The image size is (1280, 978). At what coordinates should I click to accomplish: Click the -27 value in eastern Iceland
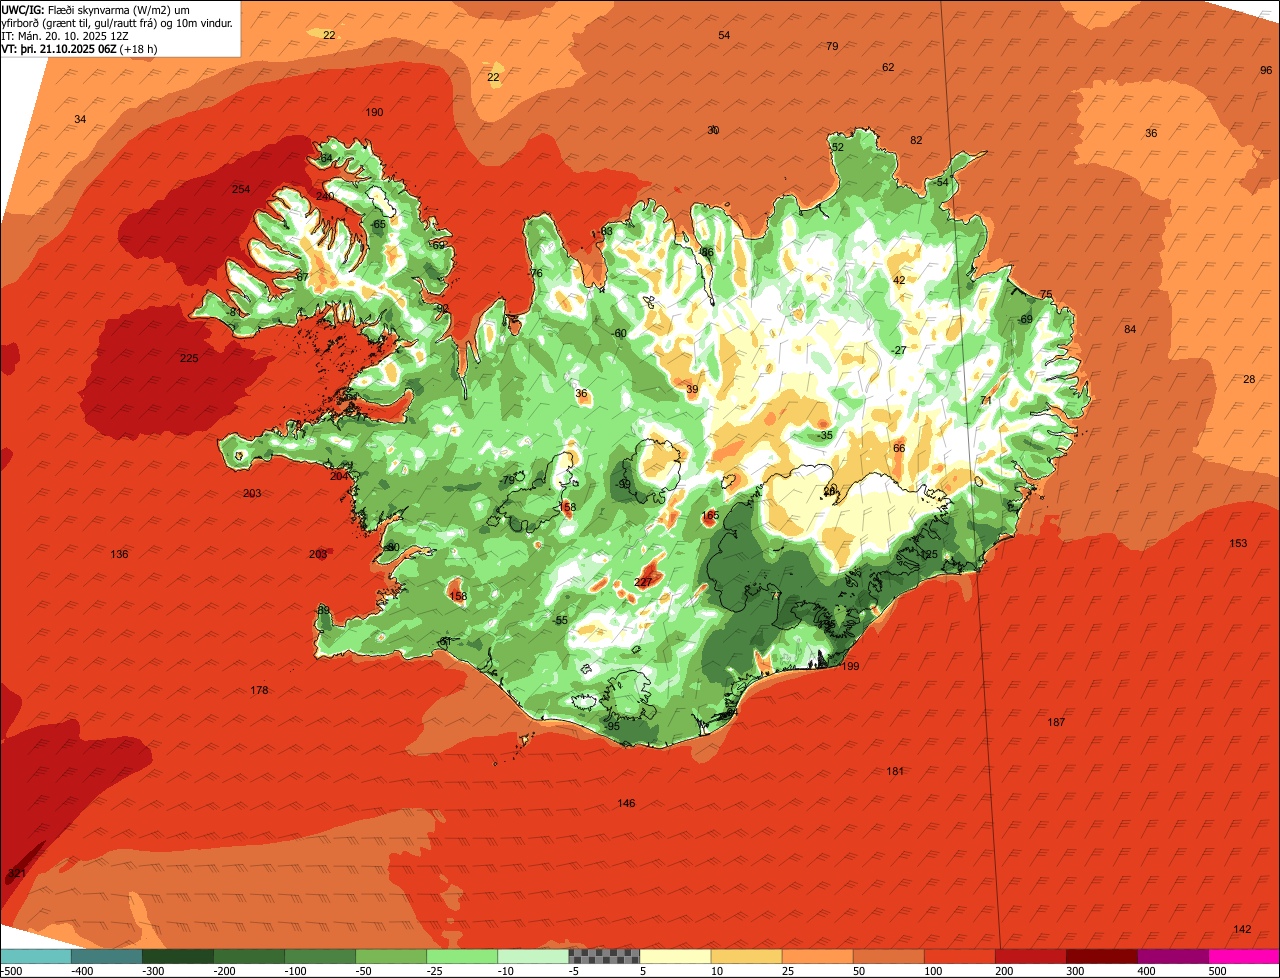pos(899,350)
